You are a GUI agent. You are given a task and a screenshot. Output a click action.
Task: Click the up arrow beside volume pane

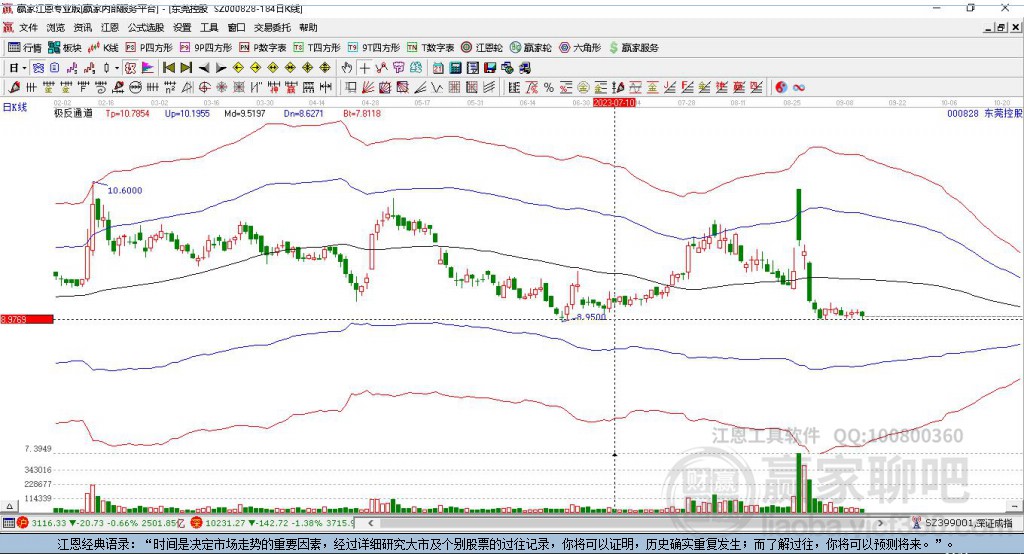point(9,506)
